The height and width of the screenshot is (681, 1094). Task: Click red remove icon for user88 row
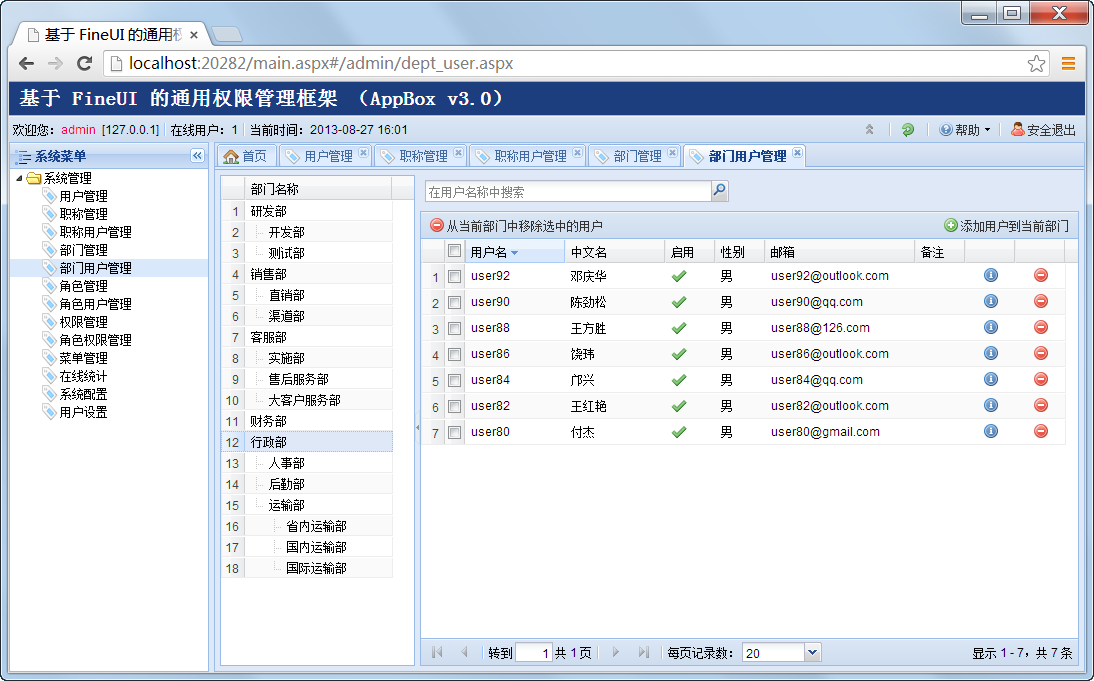1040,327
